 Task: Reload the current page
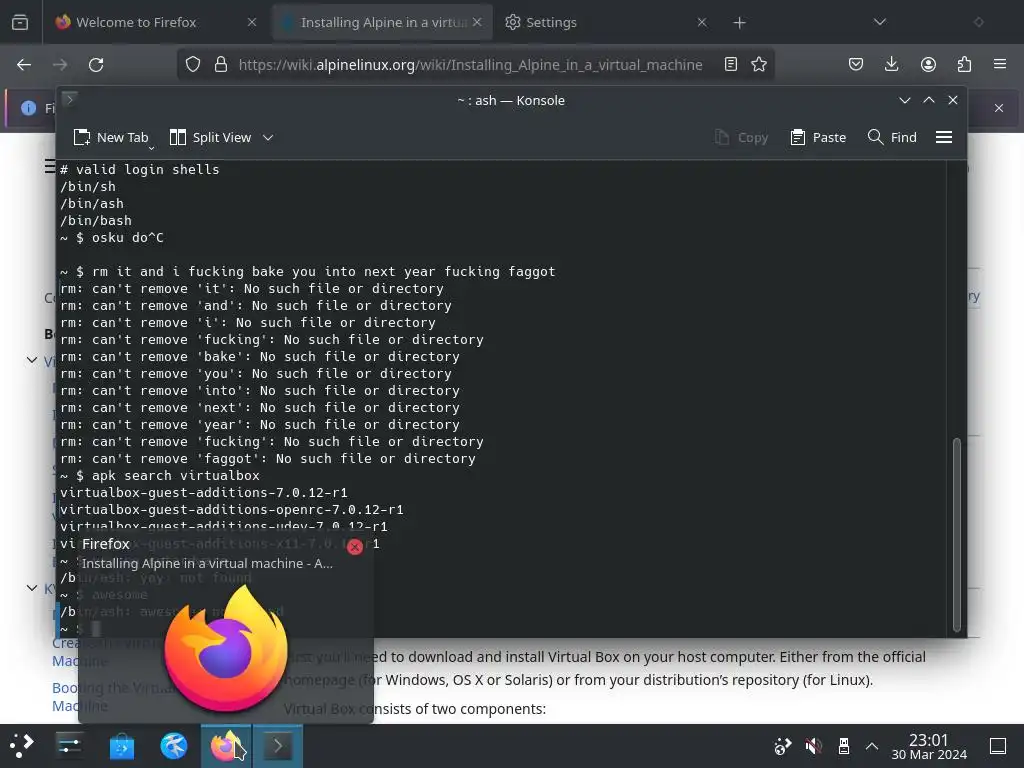(x=96, y=65)
